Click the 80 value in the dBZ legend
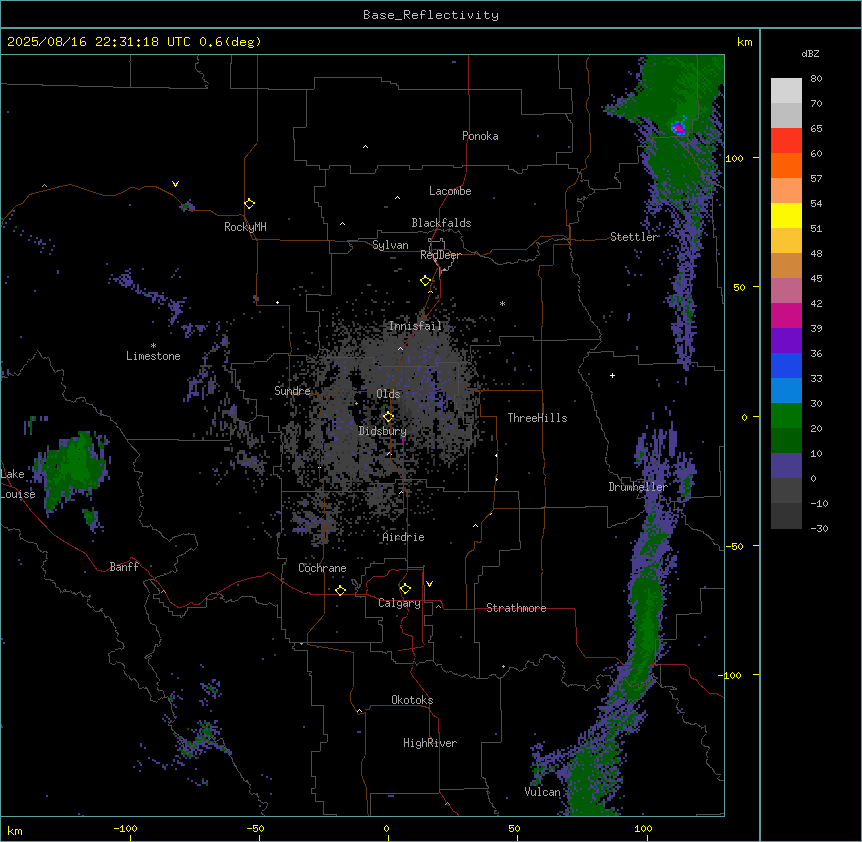The image size is (862, 842). point(816,79)
